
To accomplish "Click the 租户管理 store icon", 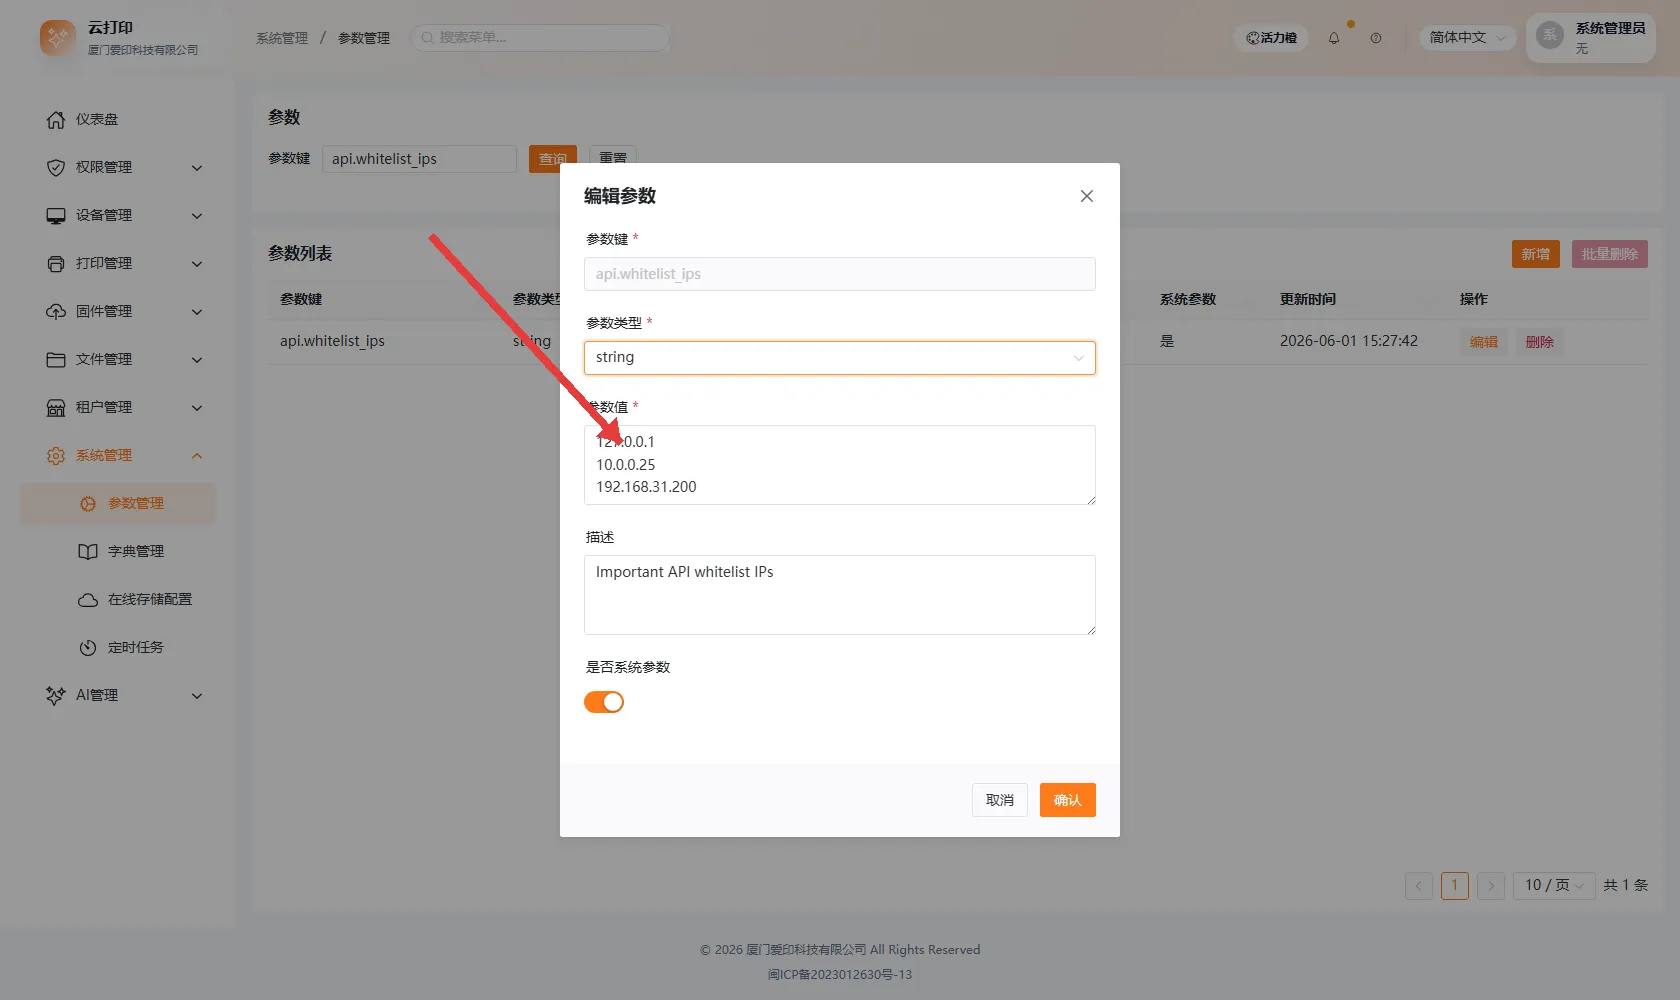I will coord(56,408).
